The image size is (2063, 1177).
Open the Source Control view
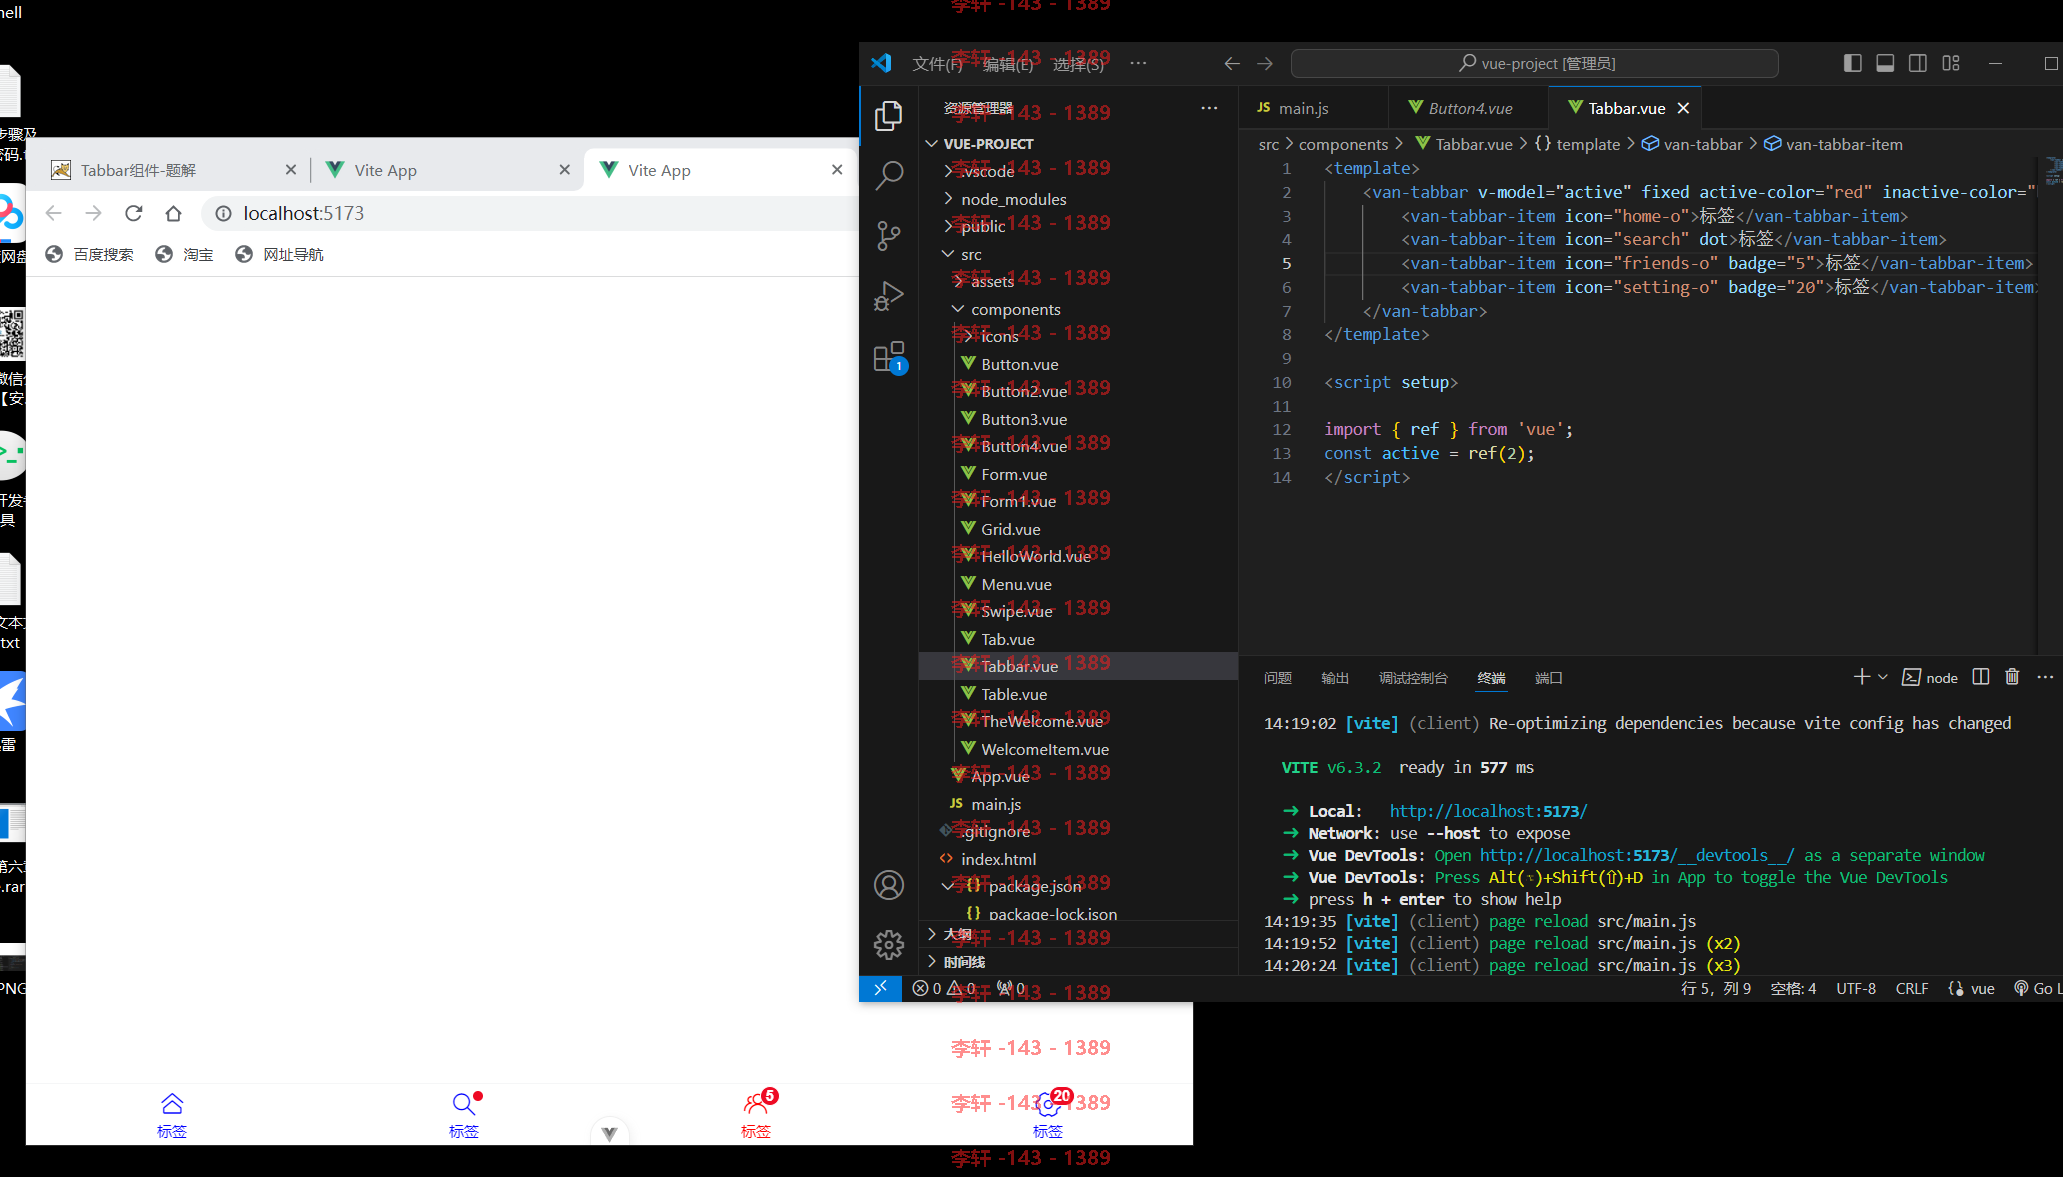point(888,236)
